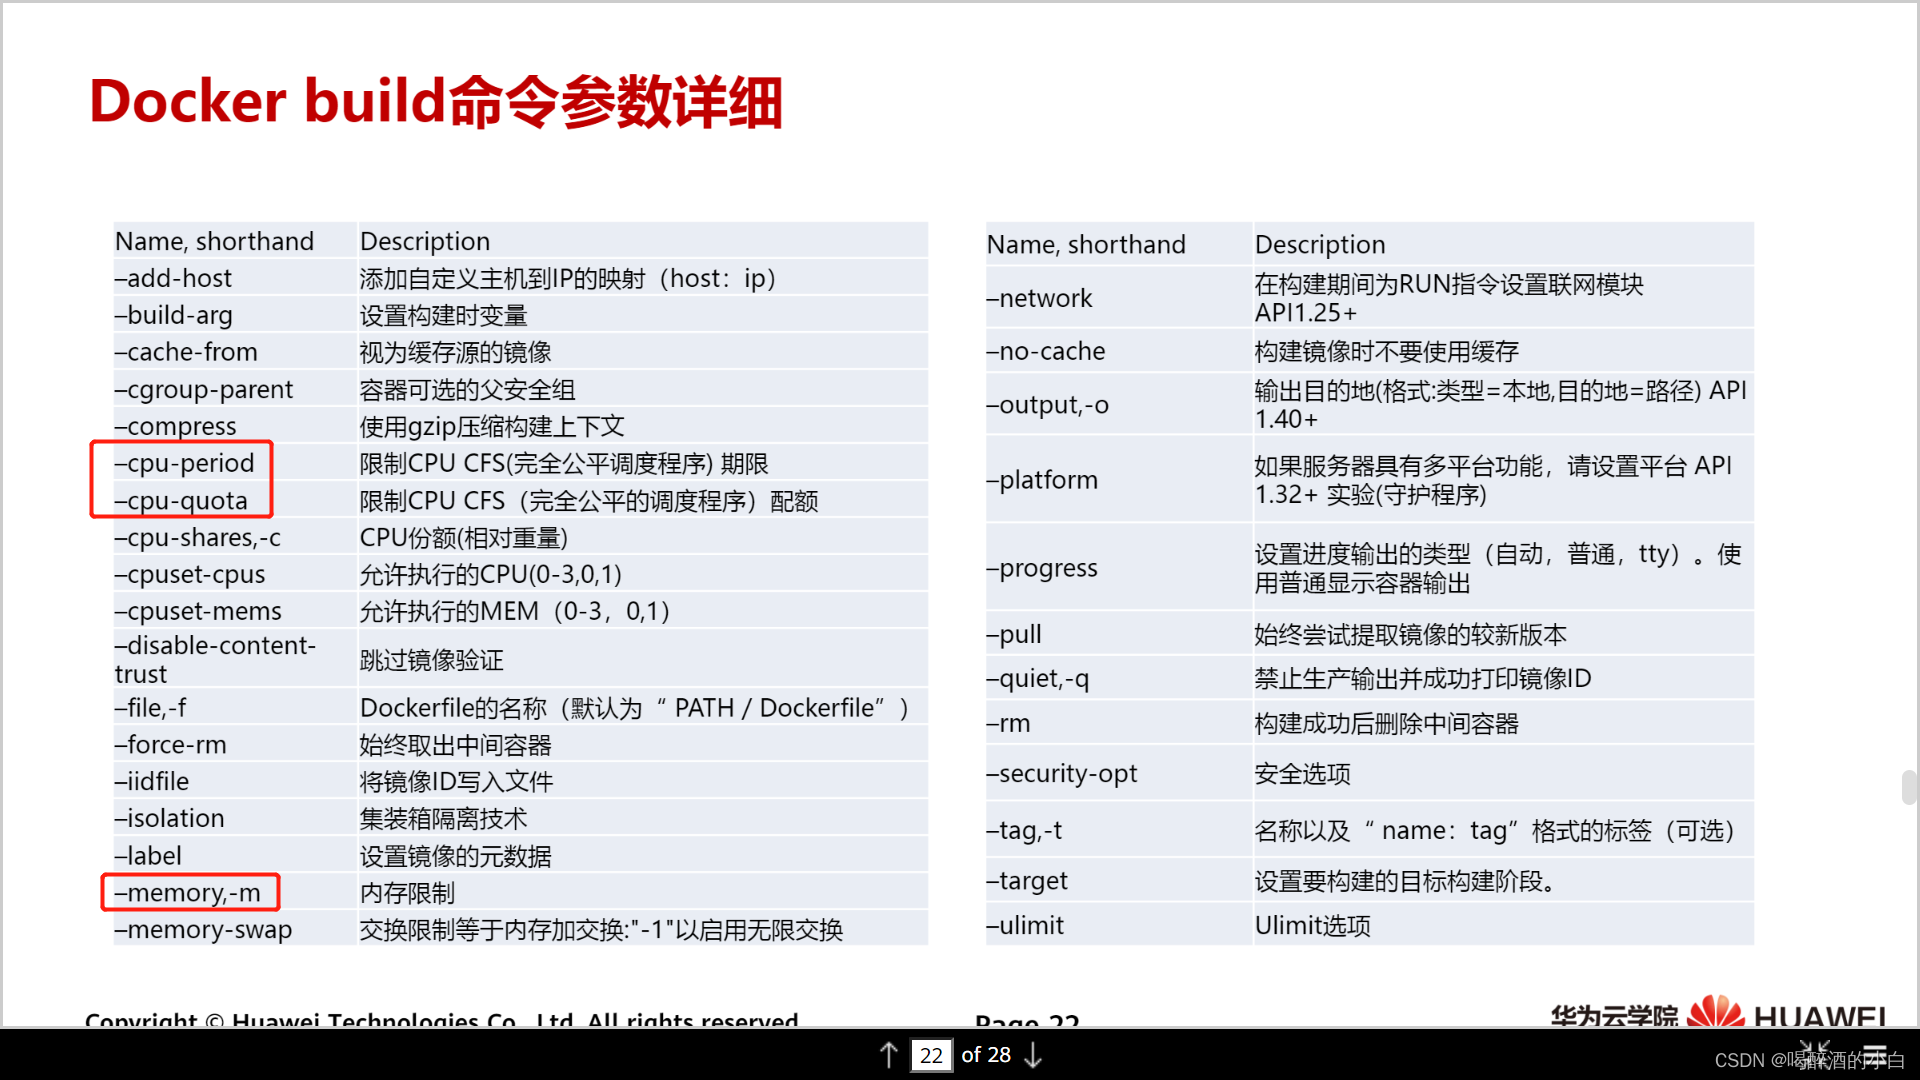The width and height of the screenshot is (1920, 1080).
Task: Click the description '始终取出中间容器'
Action: click(455, 744)
